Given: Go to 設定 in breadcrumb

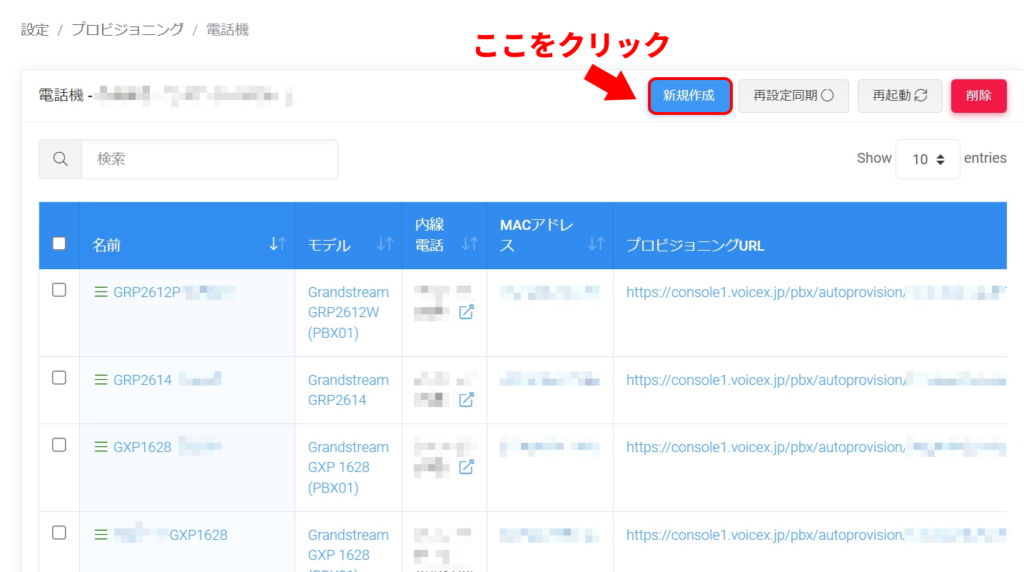Looking at the screenshot, I should pyautogui.click(x=35, y=30).
